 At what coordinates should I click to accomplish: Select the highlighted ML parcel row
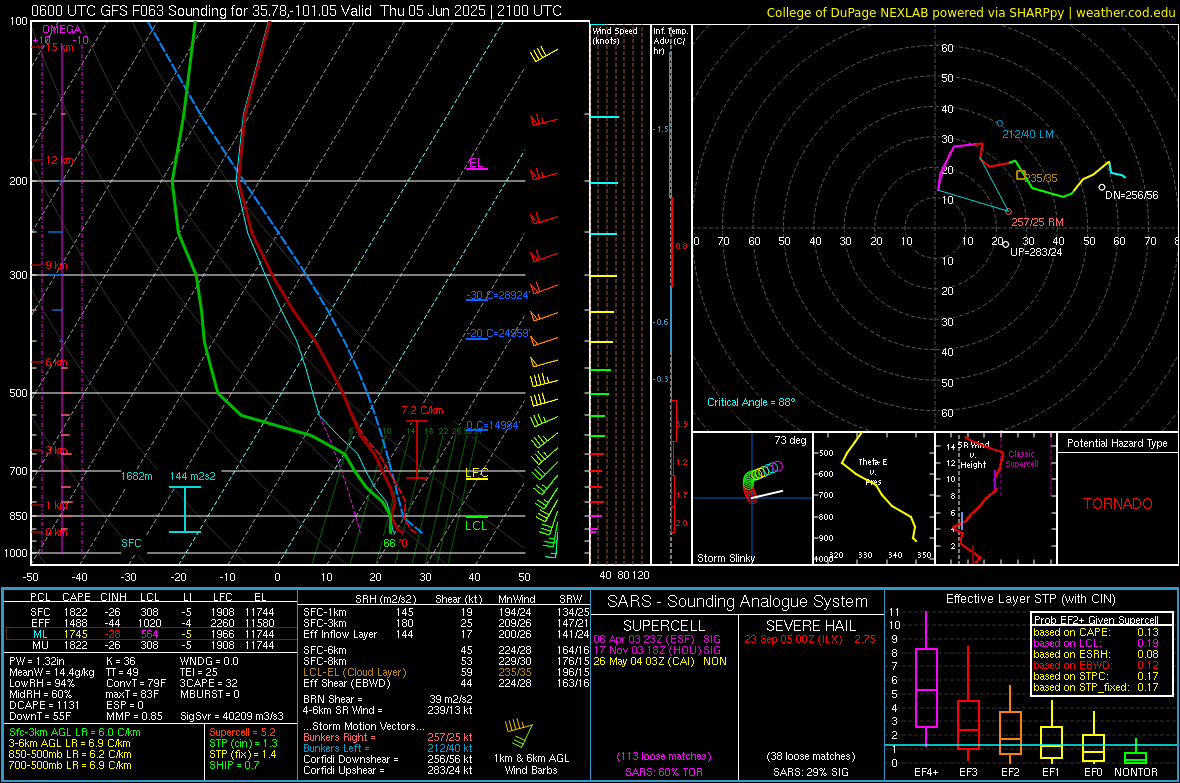pos(151,634)
